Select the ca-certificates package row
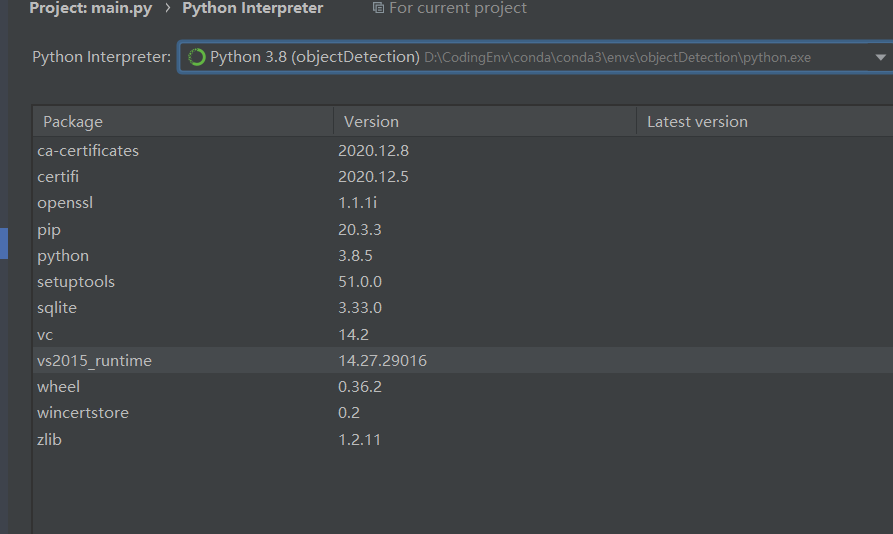 point(88,151)
